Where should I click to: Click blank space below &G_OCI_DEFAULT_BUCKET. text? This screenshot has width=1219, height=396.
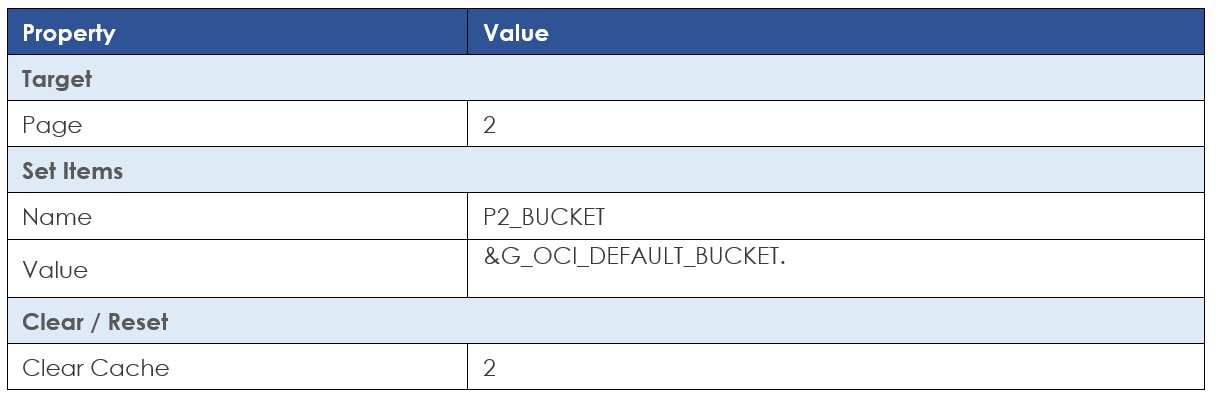tap(835, 282)
